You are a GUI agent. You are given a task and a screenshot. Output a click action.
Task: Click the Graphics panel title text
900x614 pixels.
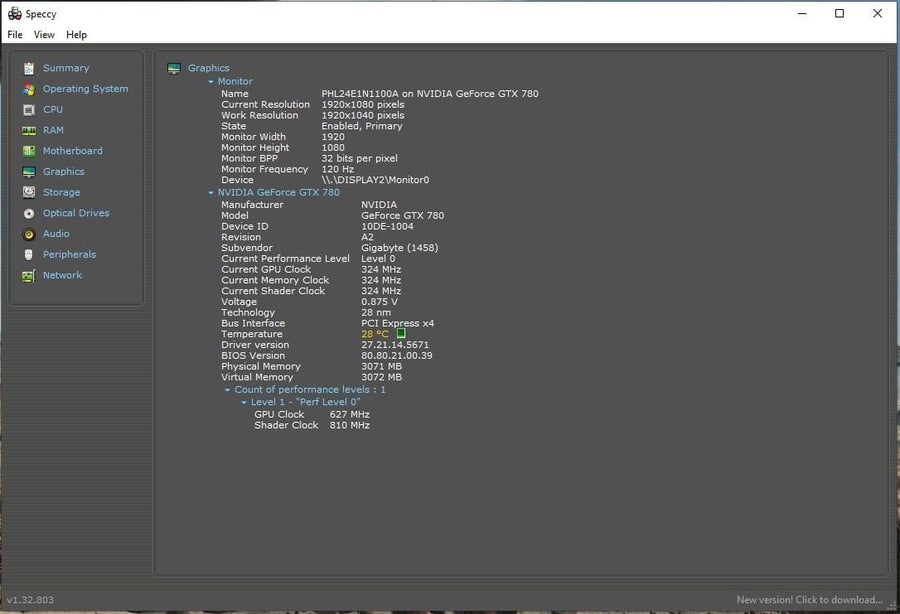coord(208,68)
